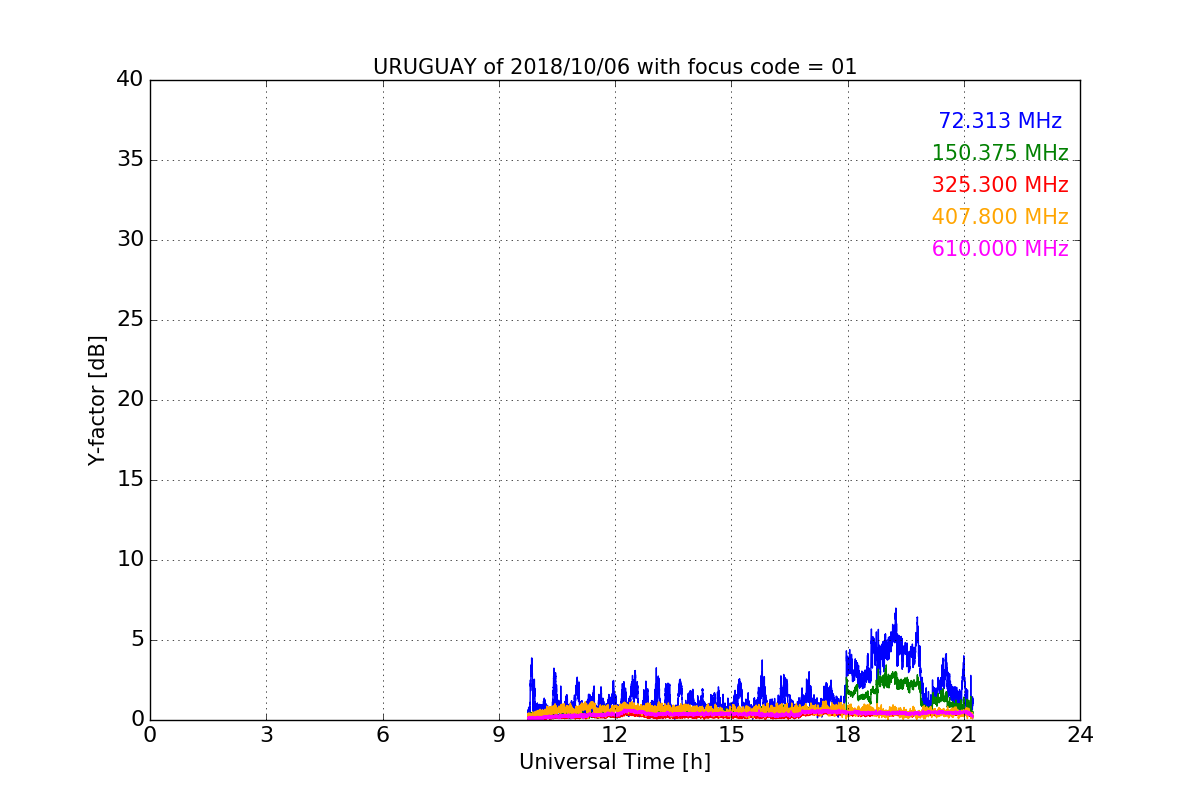The image size is (1200, 800).
Task: Click the x-axis tick value 6
Action: (383, 735)
